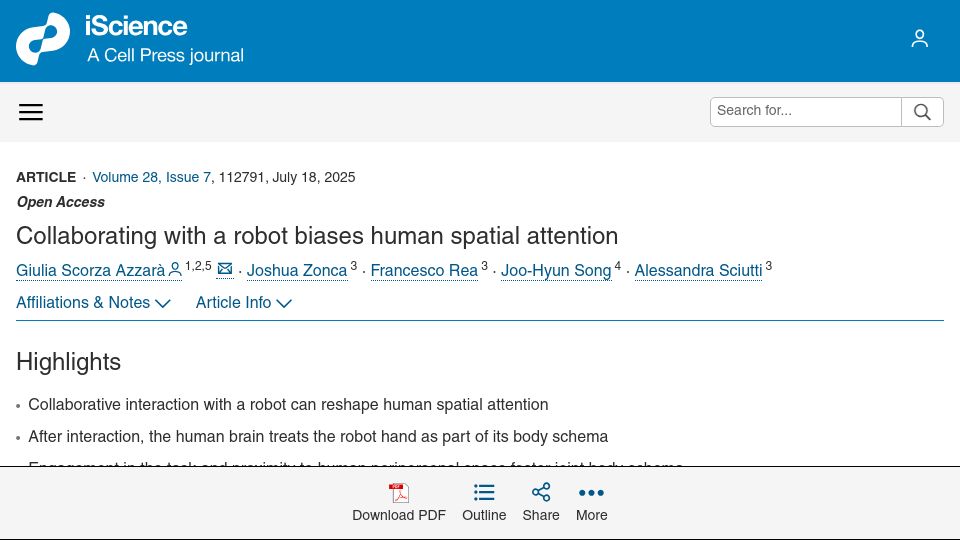Viewport: 960px width, 540px height.
Task: Click the author profile person icon
Action: 174,269
